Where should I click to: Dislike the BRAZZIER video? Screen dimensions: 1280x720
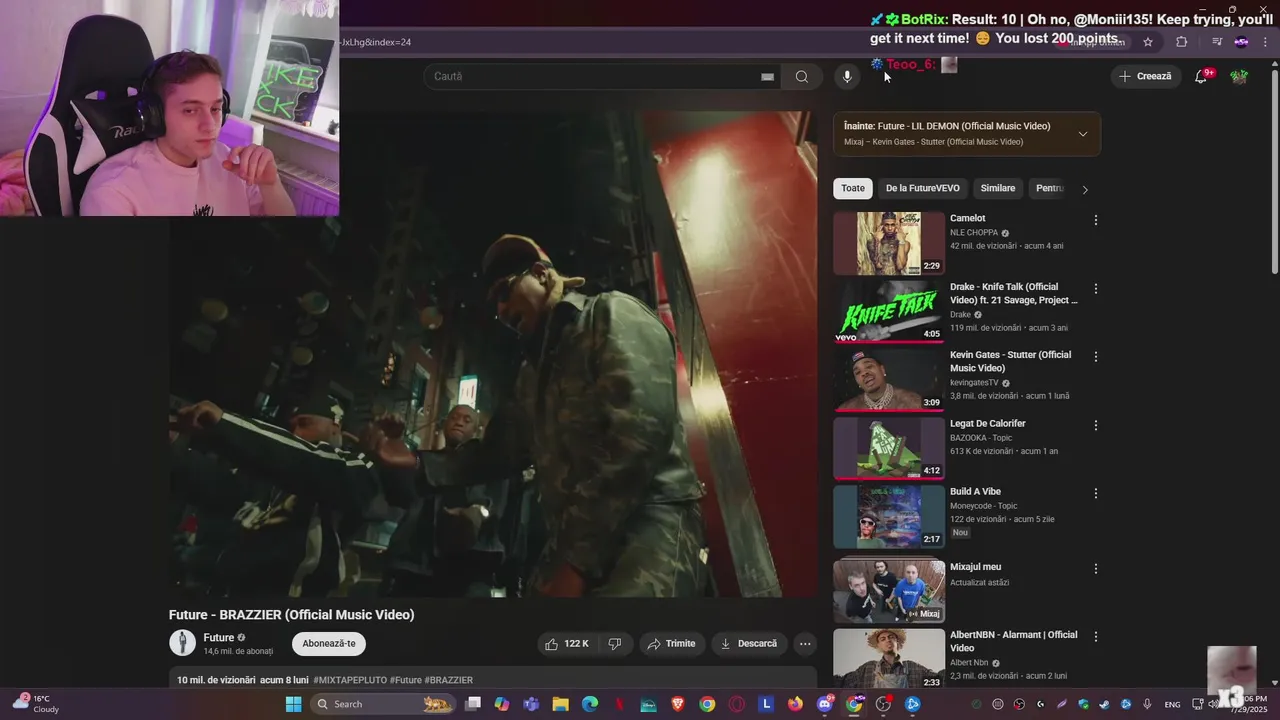(615, 644)
